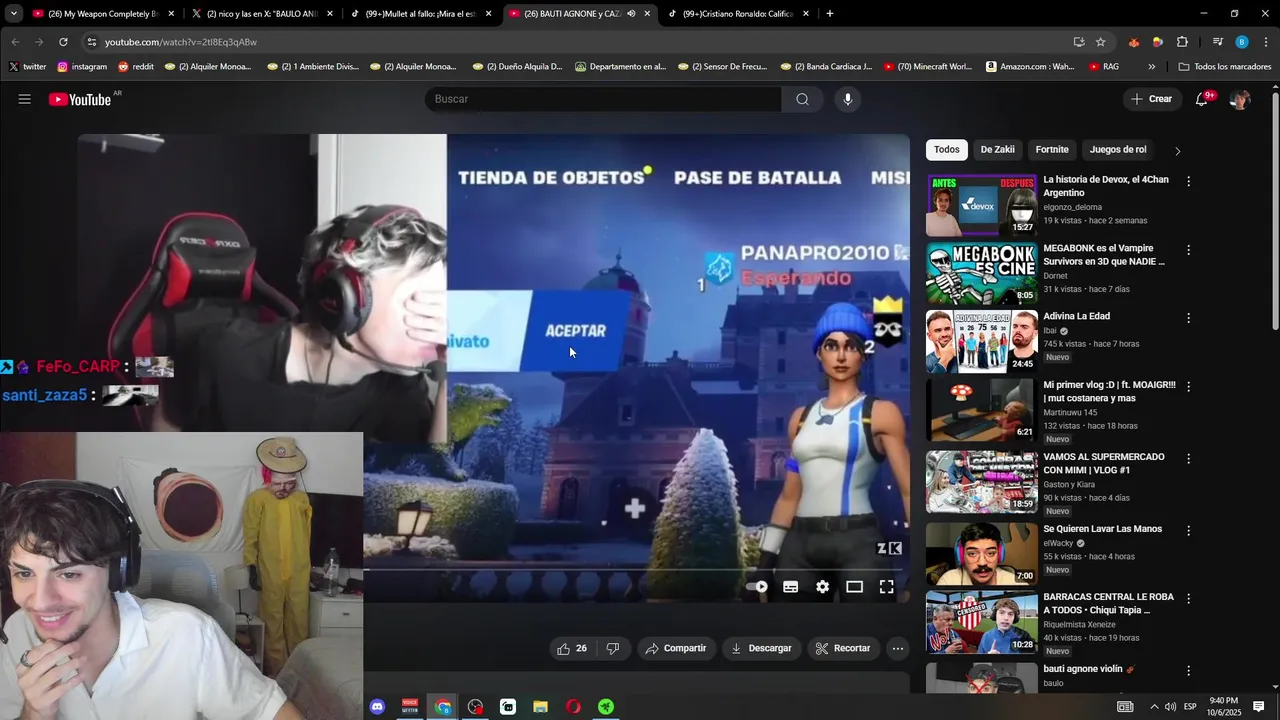
Task: Bookmark this page with star icon
Action: click(x=1100, y=42)
